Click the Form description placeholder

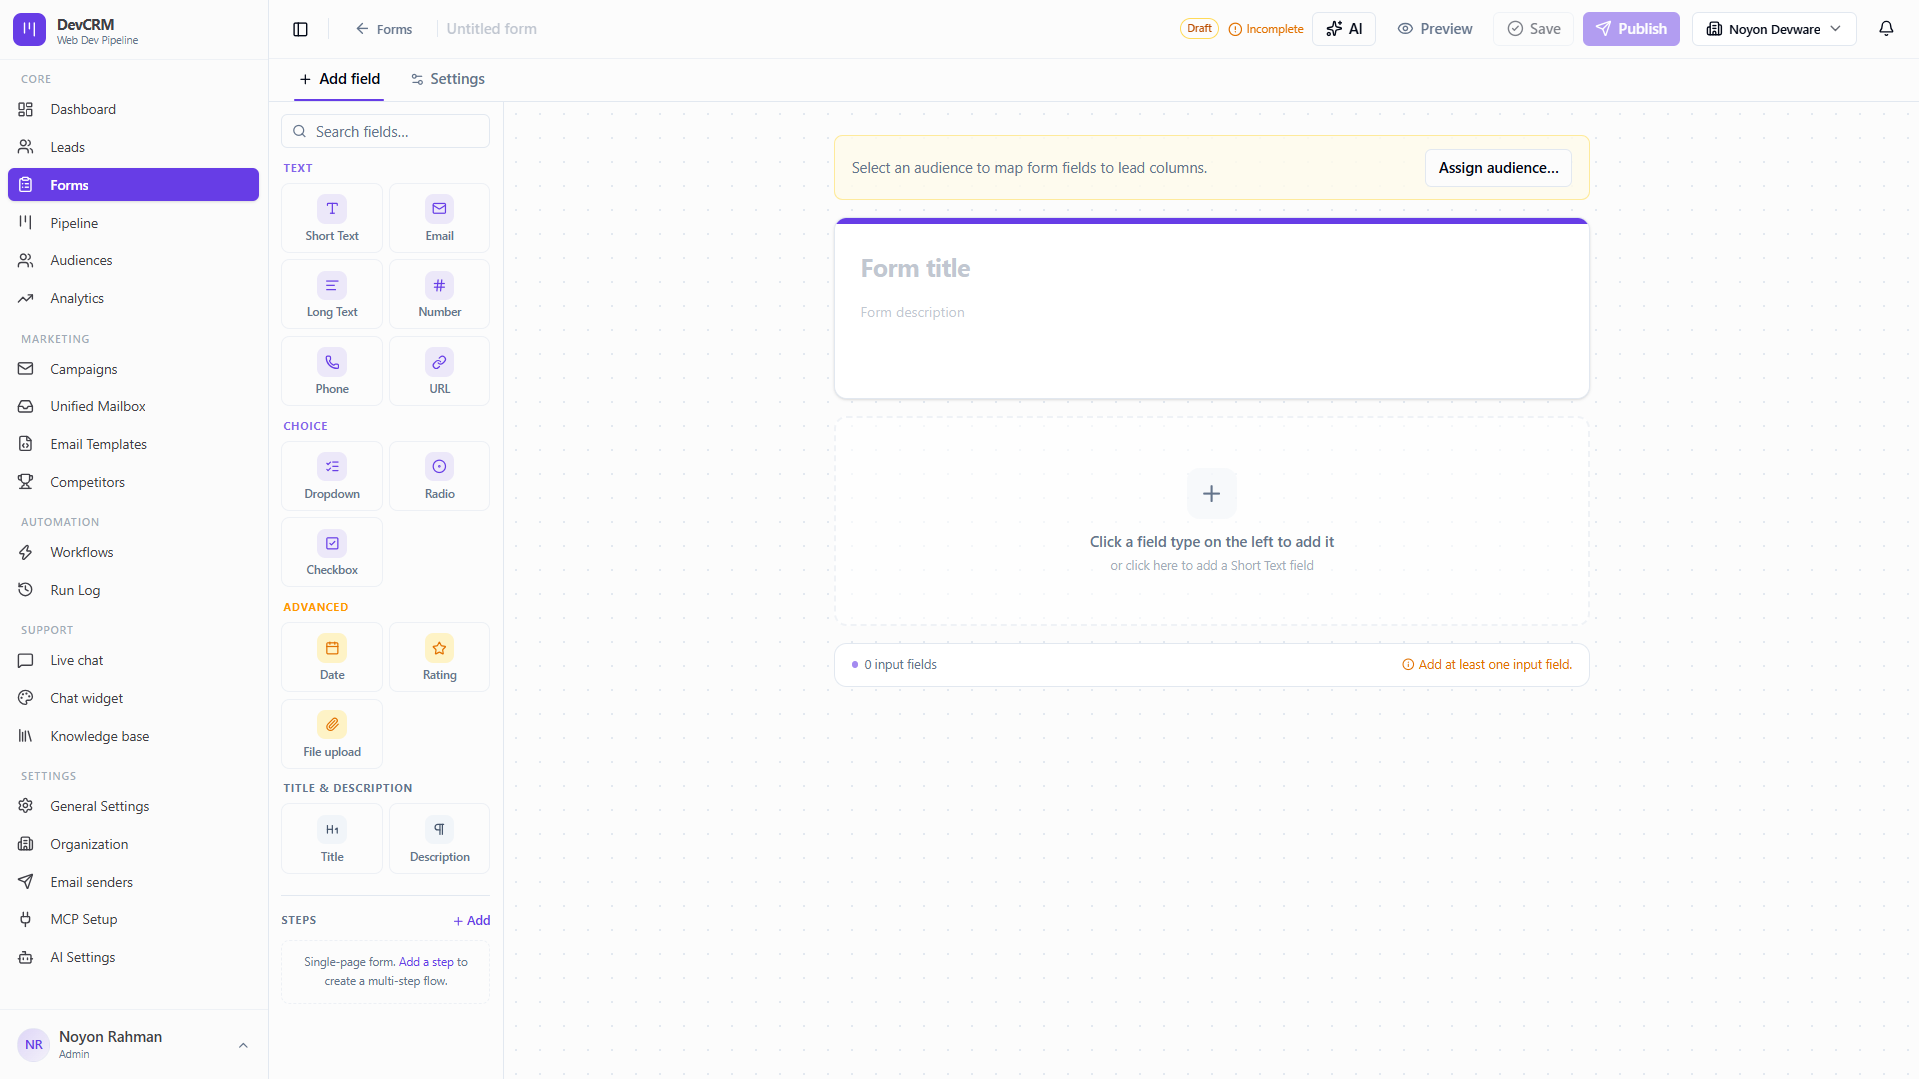pos(912,312)
